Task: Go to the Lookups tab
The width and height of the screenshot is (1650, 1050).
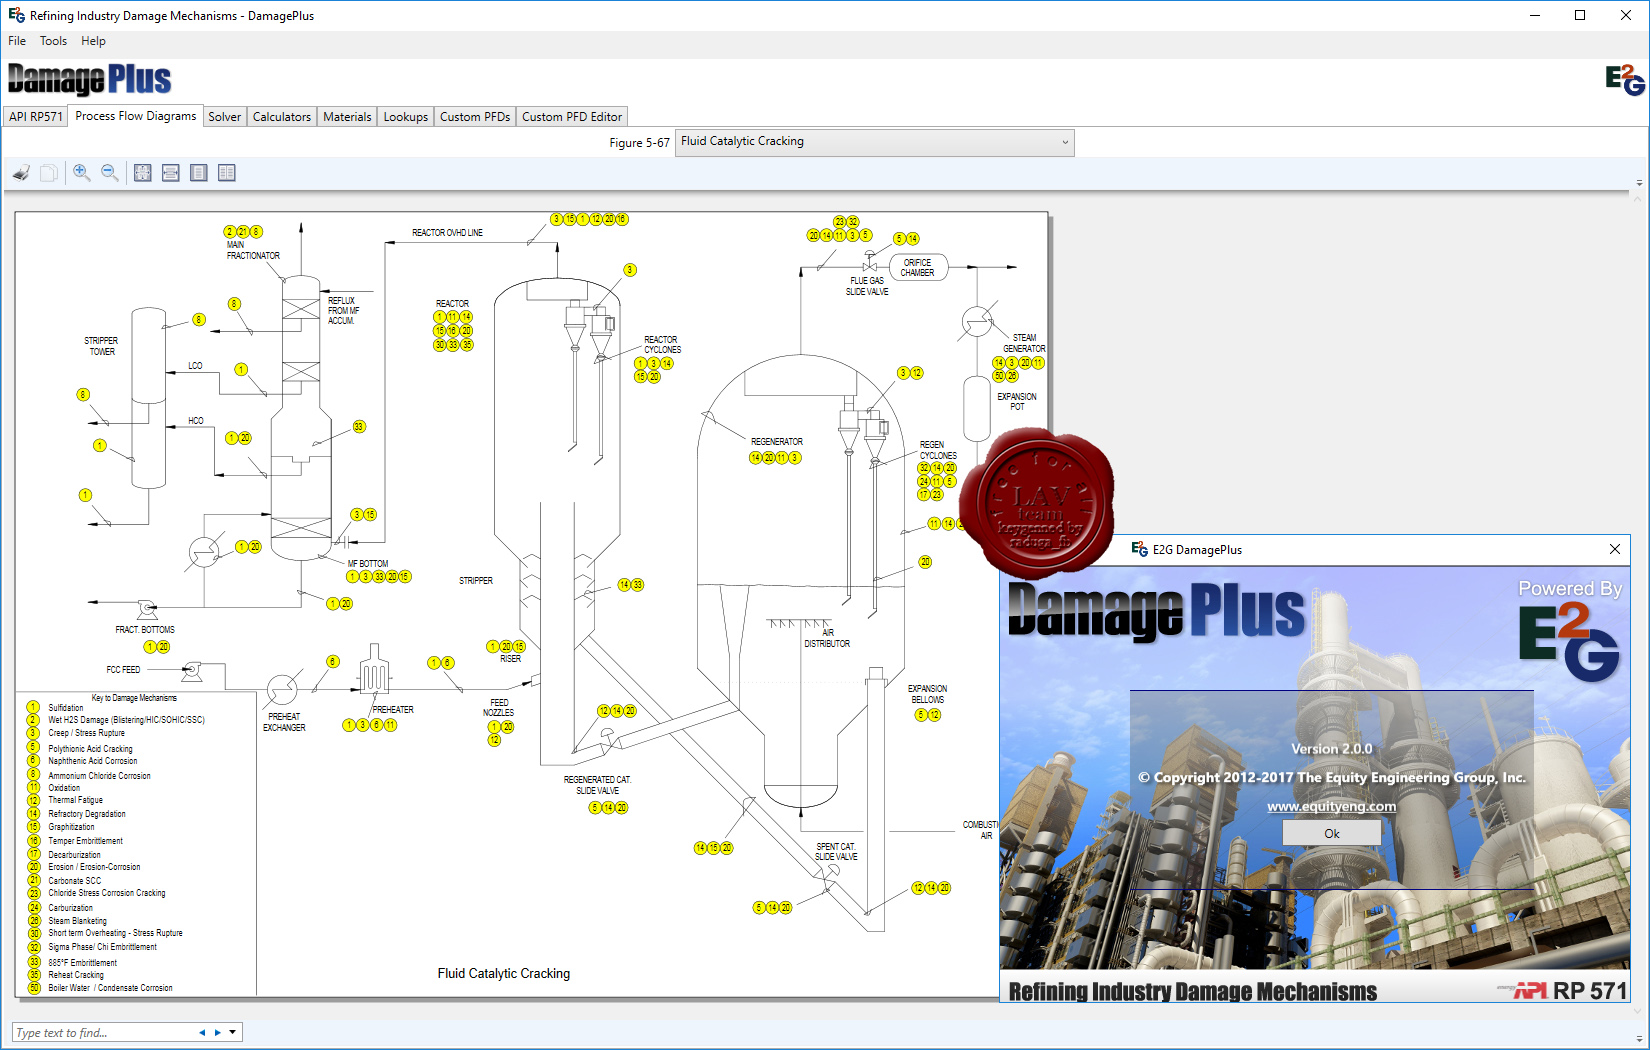Action: click(x=406, y=117)
